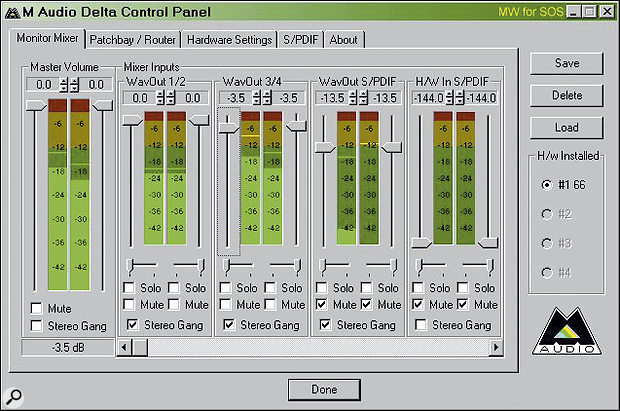Click the -3.5 dB readout field

[x=68, y=347]
